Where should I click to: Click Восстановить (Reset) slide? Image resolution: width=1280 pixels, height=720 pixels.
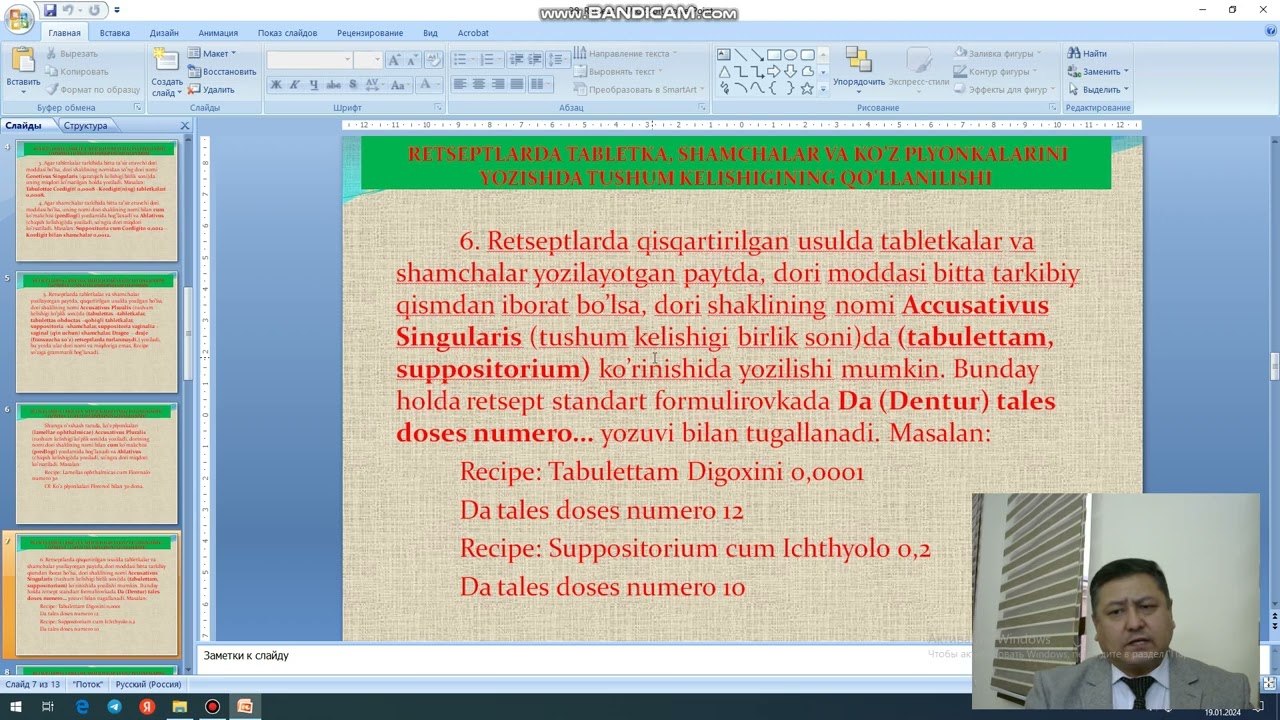click(x=222, y=72)
